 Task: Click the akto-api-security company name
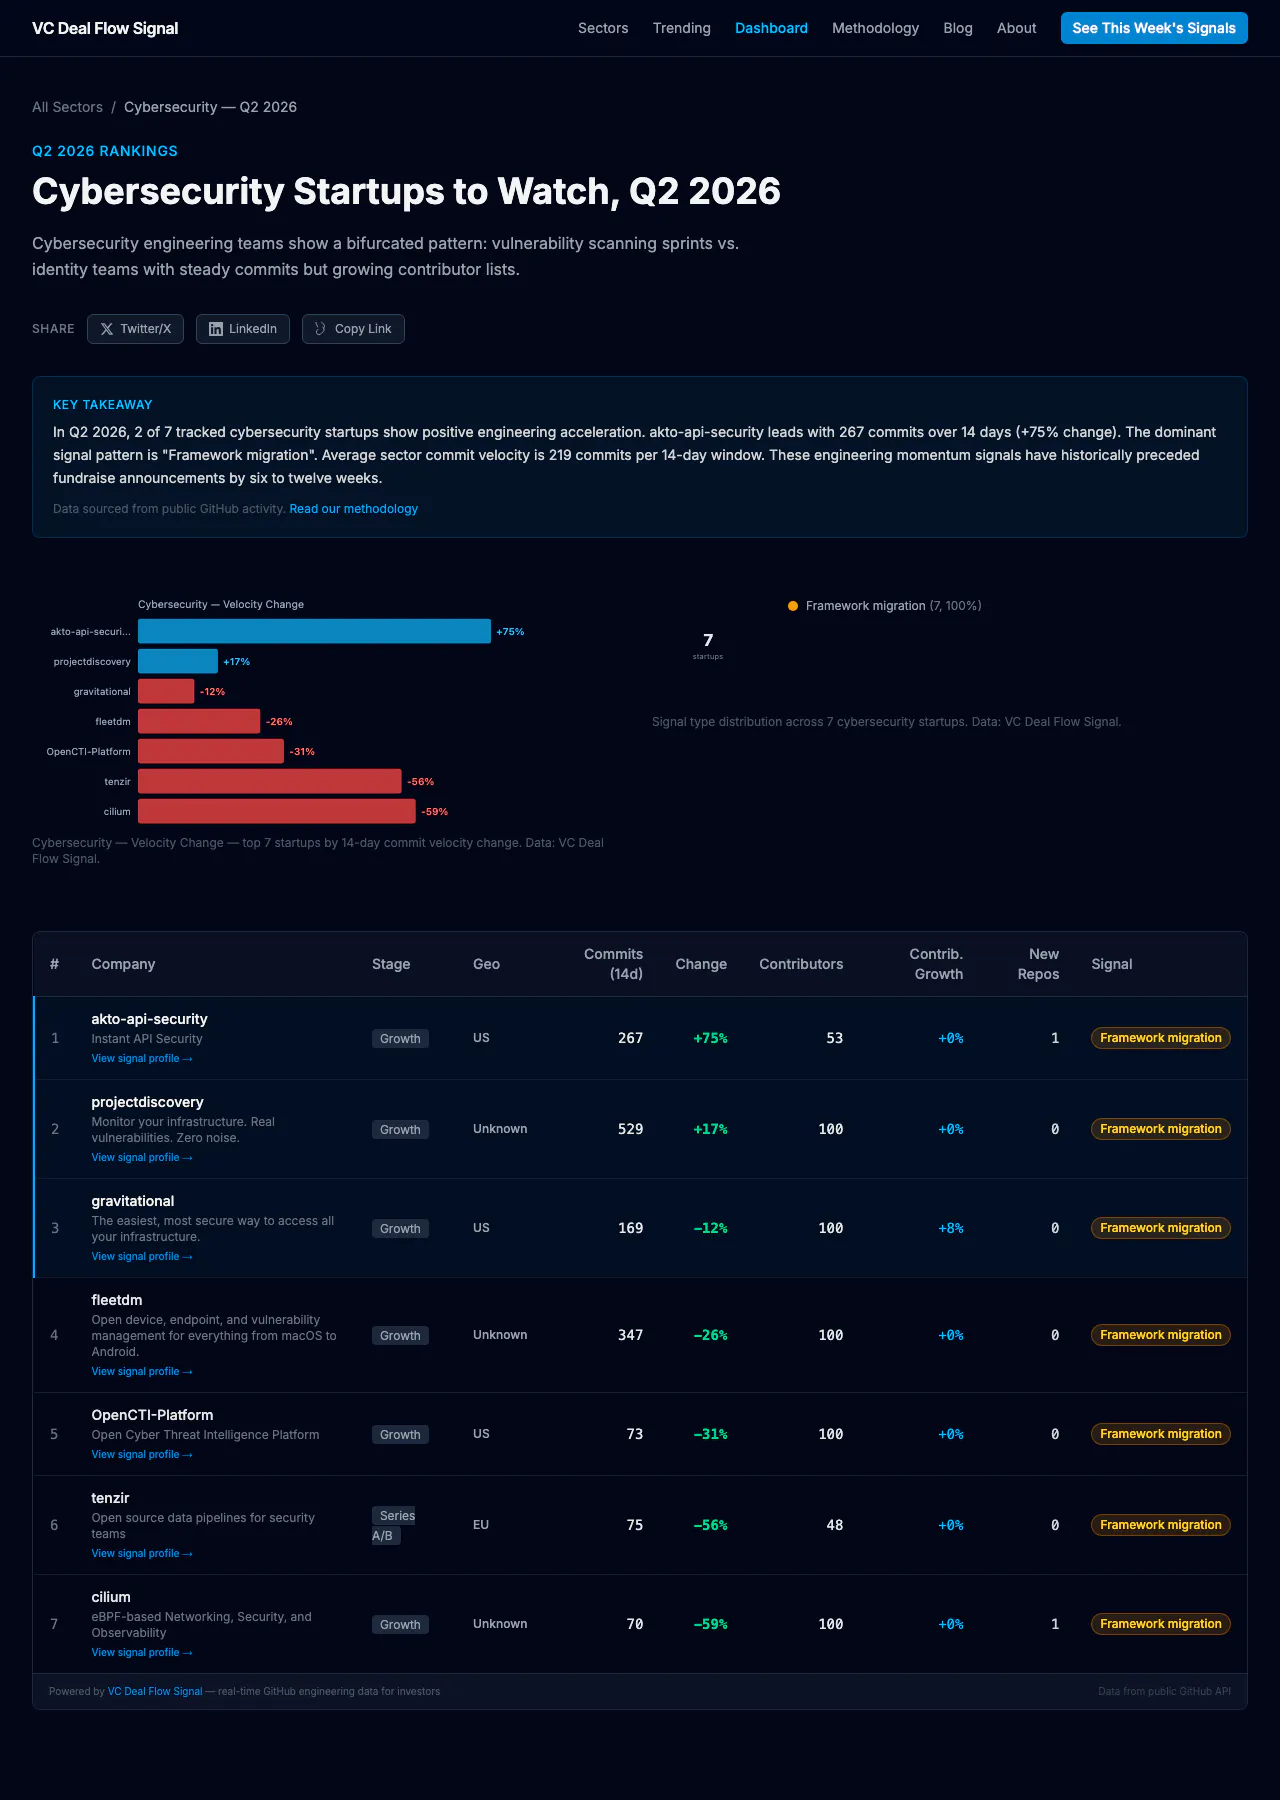150,1019
